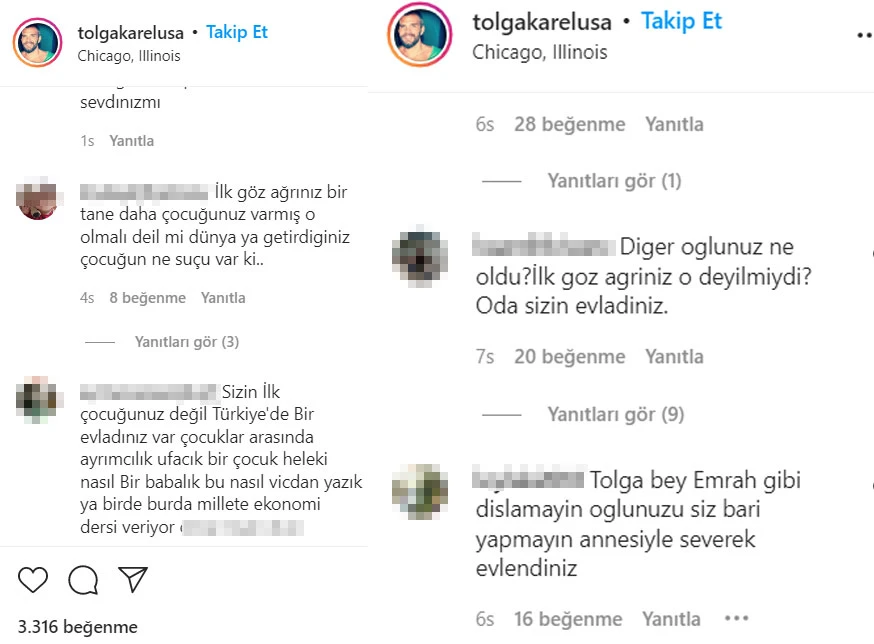View likes on the '28 beğenme' comment

tap(570, 124)
